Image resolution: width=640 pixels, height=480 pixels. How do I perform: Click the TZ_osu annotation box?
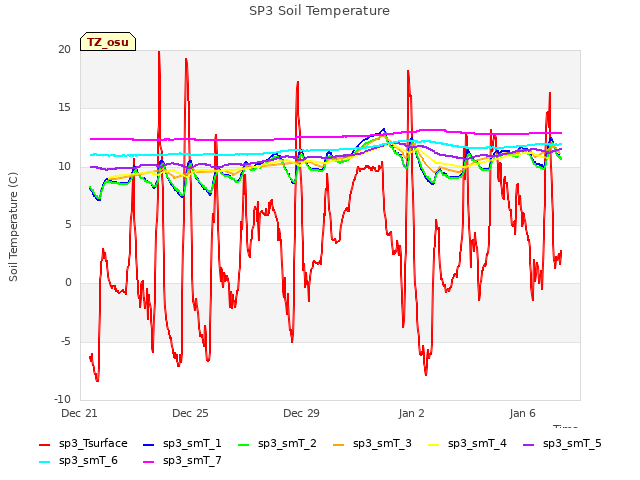point(108,42)
